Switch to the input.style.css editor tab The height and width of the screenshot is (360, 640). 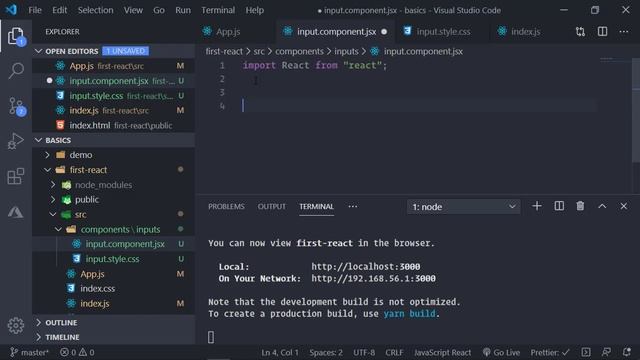click(442, 31)
